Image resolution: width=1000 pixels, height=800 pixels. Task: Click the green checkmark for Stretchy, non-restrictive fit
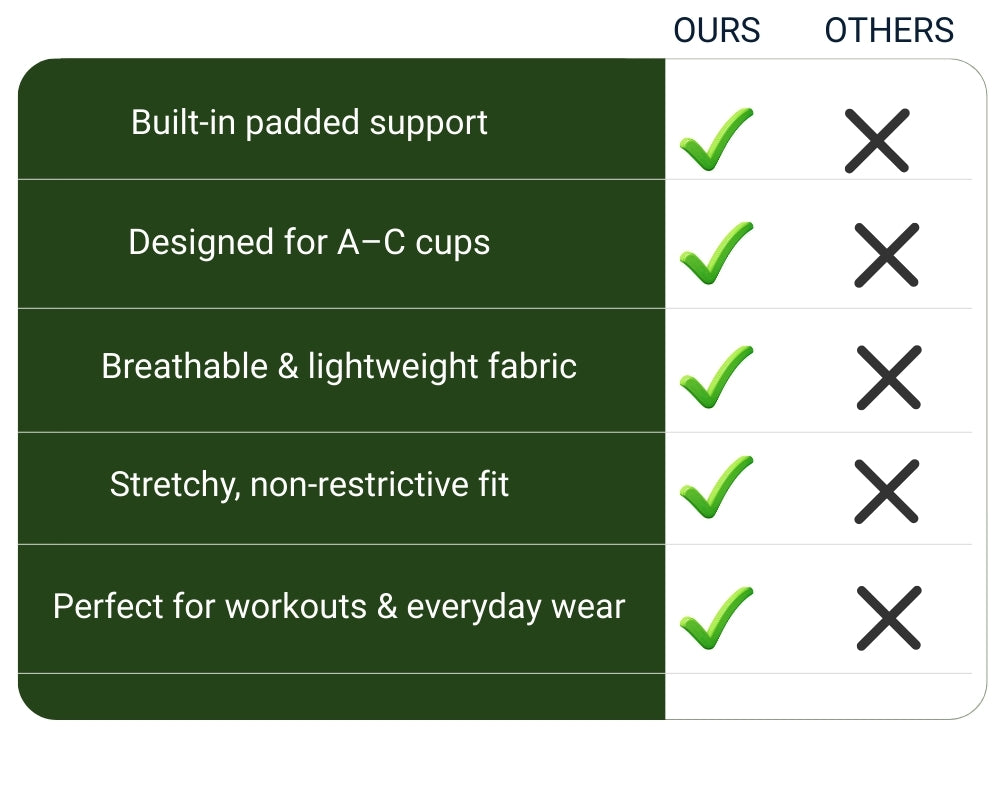point(715,488)
